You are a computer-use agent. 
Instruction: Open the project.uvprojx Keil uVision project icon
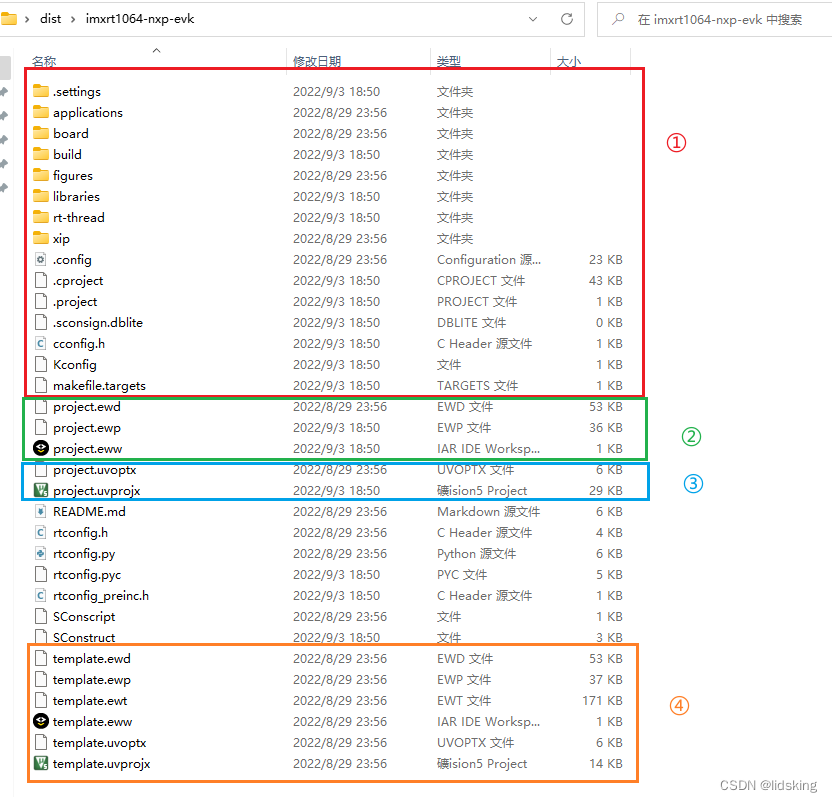tap(40, 490)
